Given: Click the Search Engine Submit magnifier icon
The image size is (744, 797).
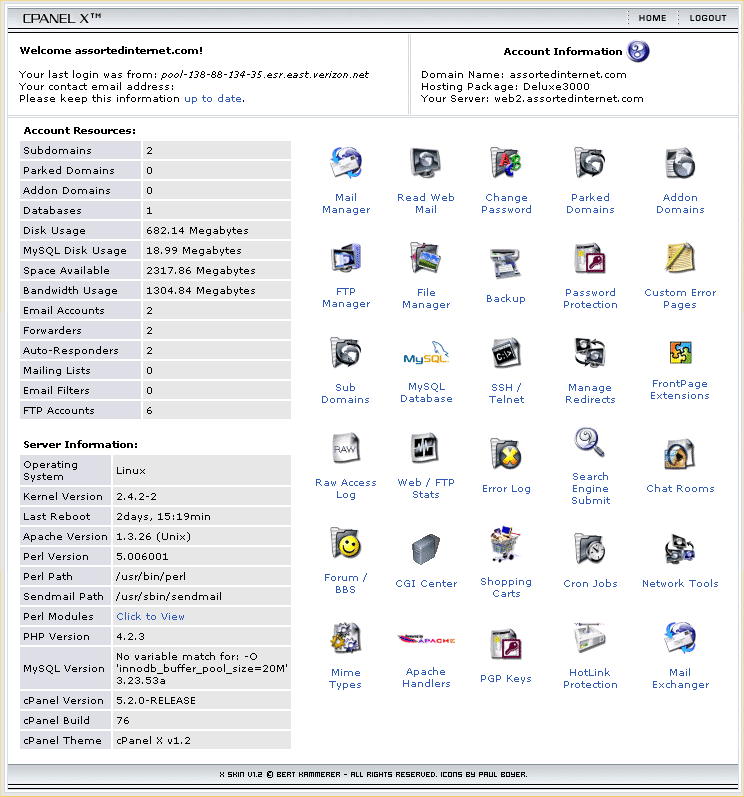Looking at the screenshot, I should coord(590,442).
